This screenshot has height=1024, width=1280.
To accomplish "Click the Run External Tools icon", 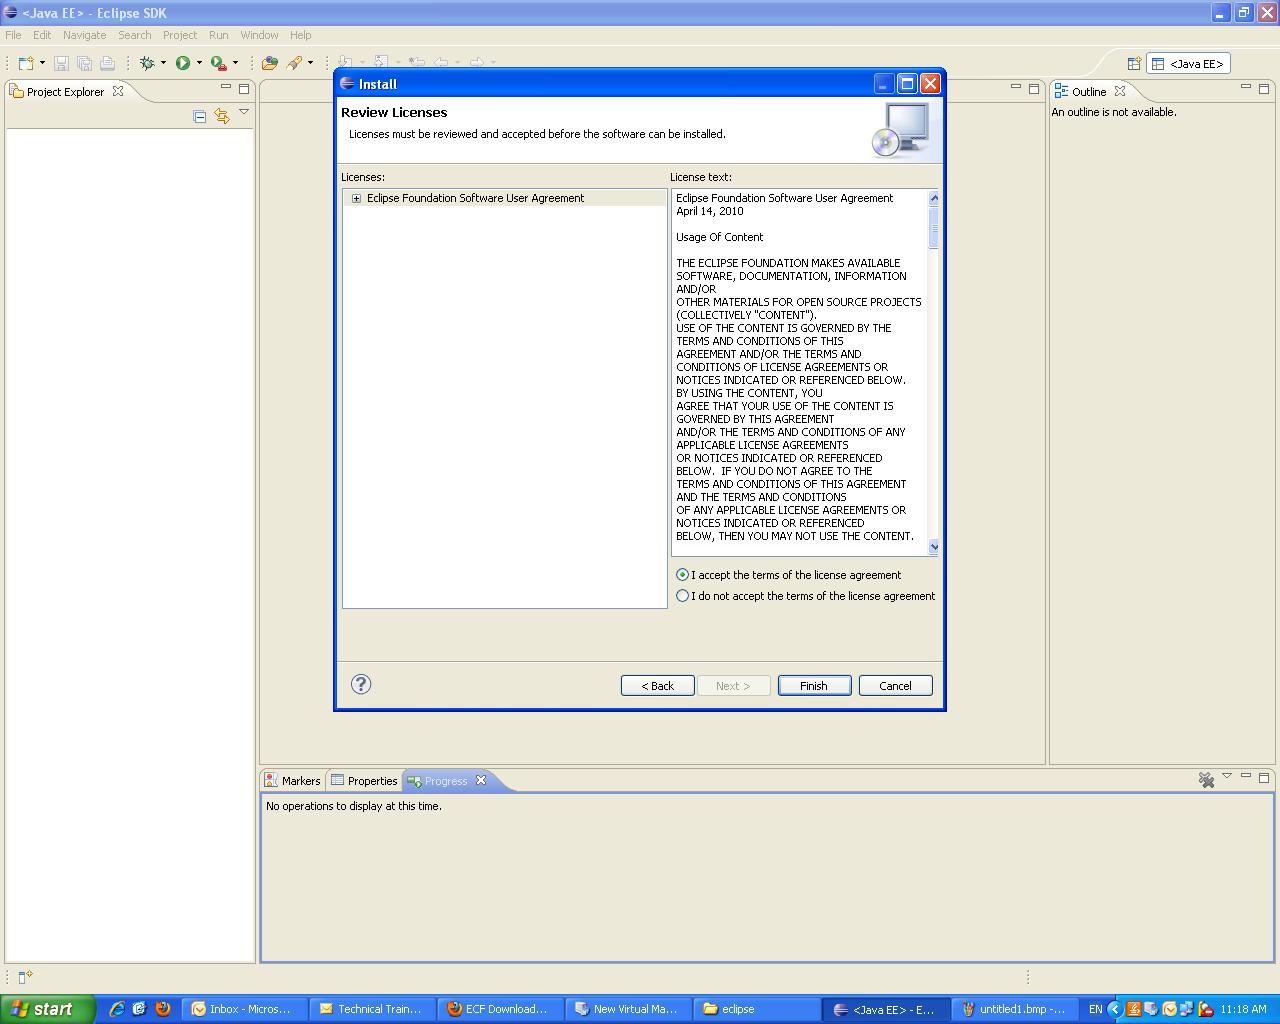I will click(x=218, y=63).
